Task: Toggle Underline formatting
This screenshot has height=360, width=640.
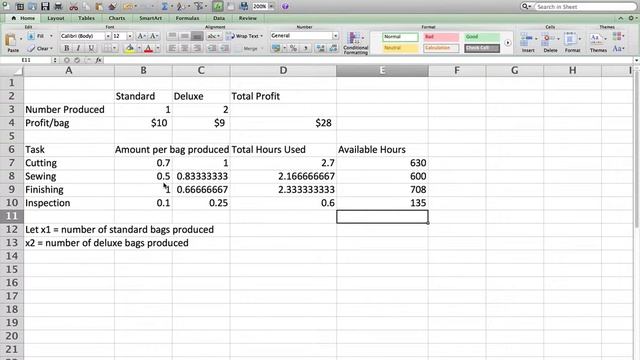Action: pyautogui.click(x=91, y=48)
